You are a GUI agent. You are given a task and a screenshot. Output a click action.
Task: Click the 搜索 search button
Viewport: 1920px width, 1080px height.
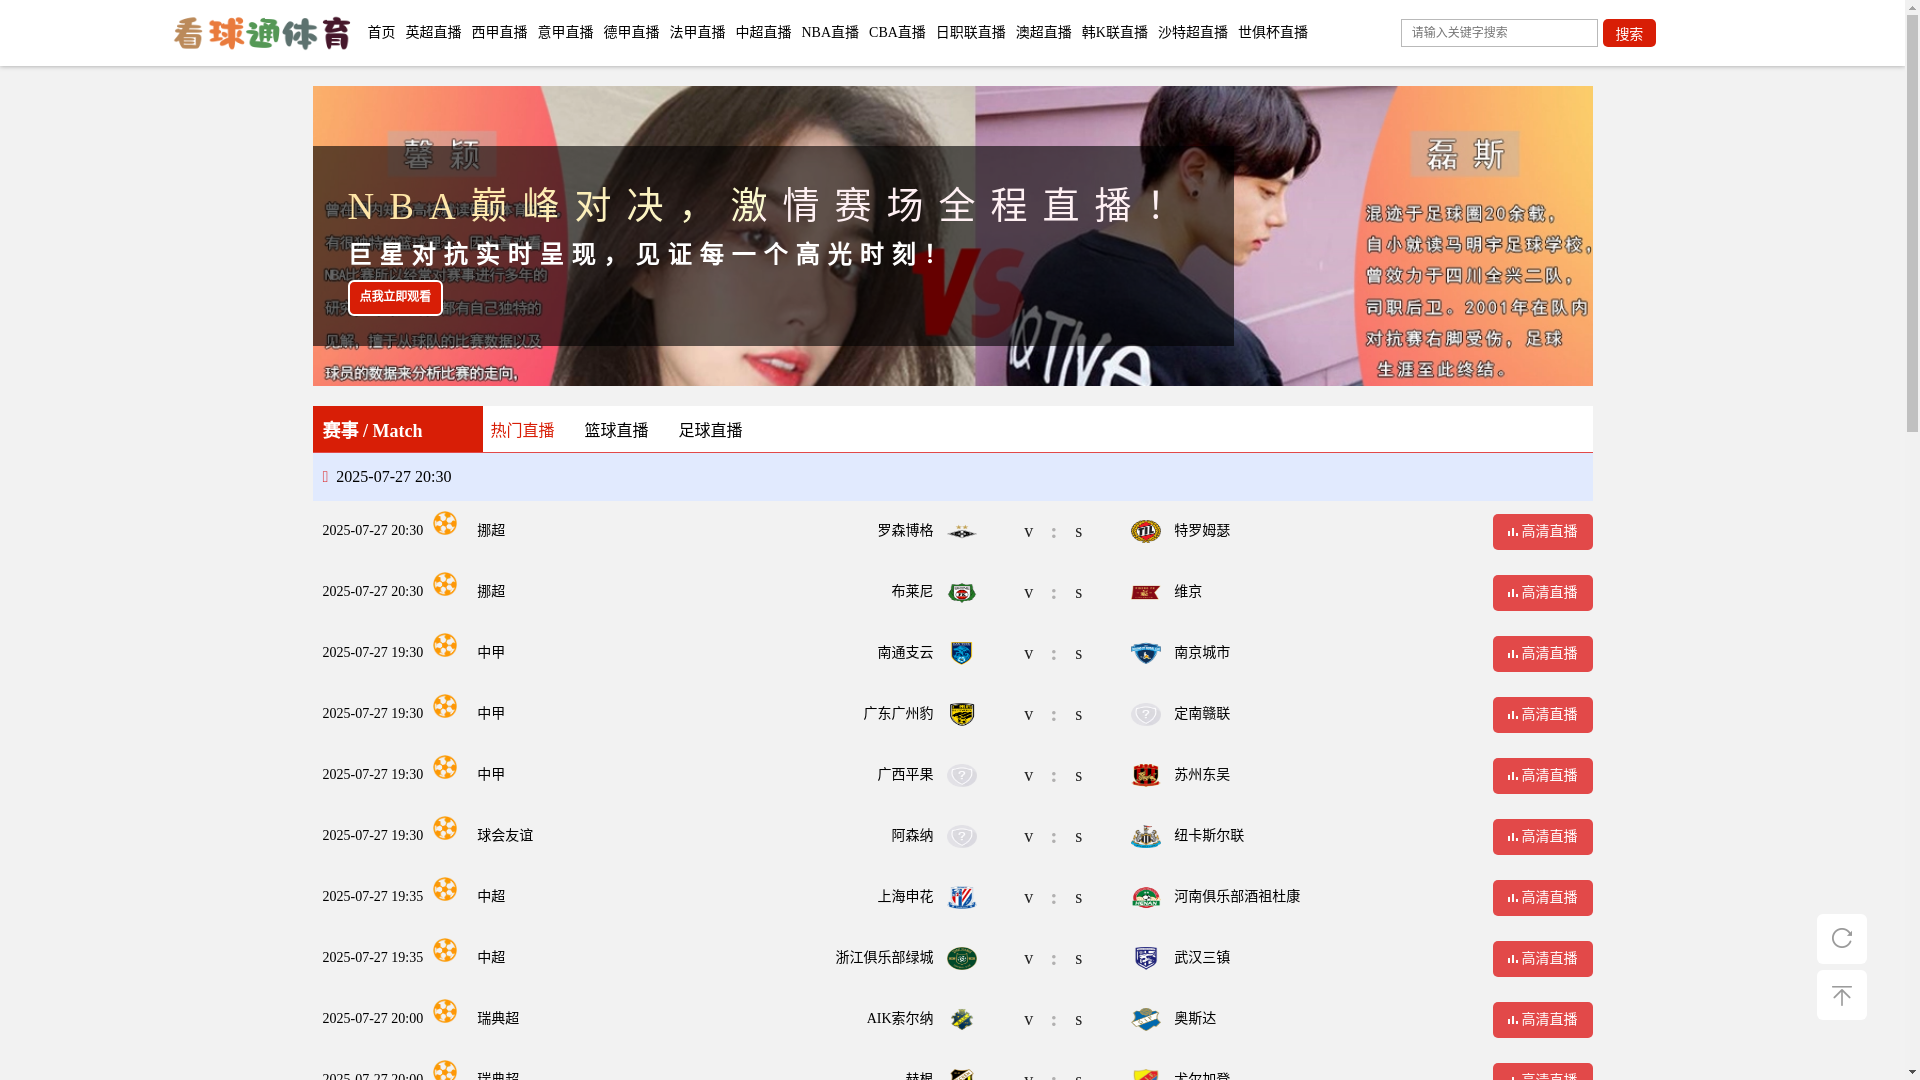[x=1629, y=33]
